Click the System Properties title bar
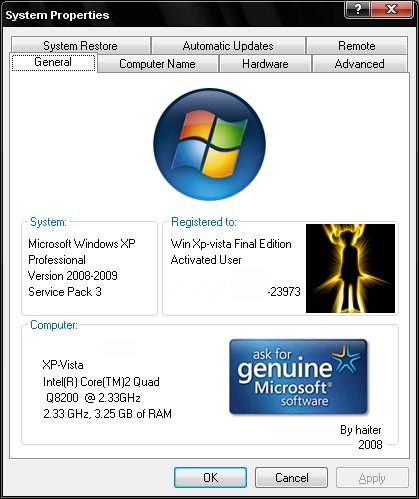419x499 pixels. pyautogui.click(x=173, y=14)
